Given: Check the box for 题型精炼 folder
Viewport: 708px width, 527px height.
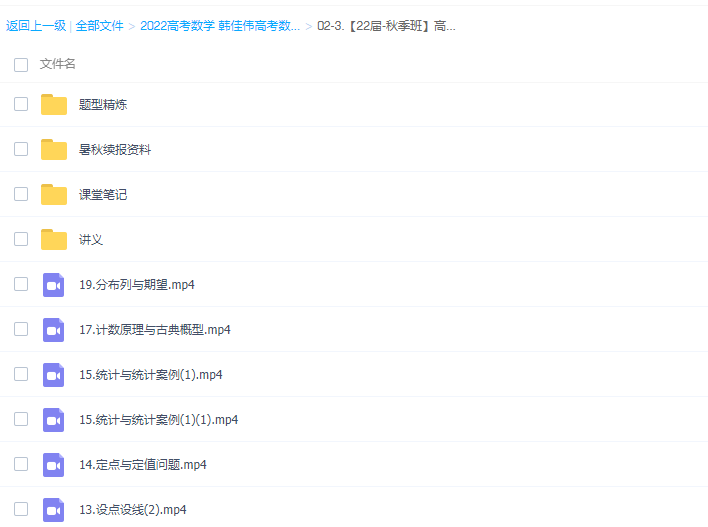Looking at the screenshot, I should pos(21,104).
